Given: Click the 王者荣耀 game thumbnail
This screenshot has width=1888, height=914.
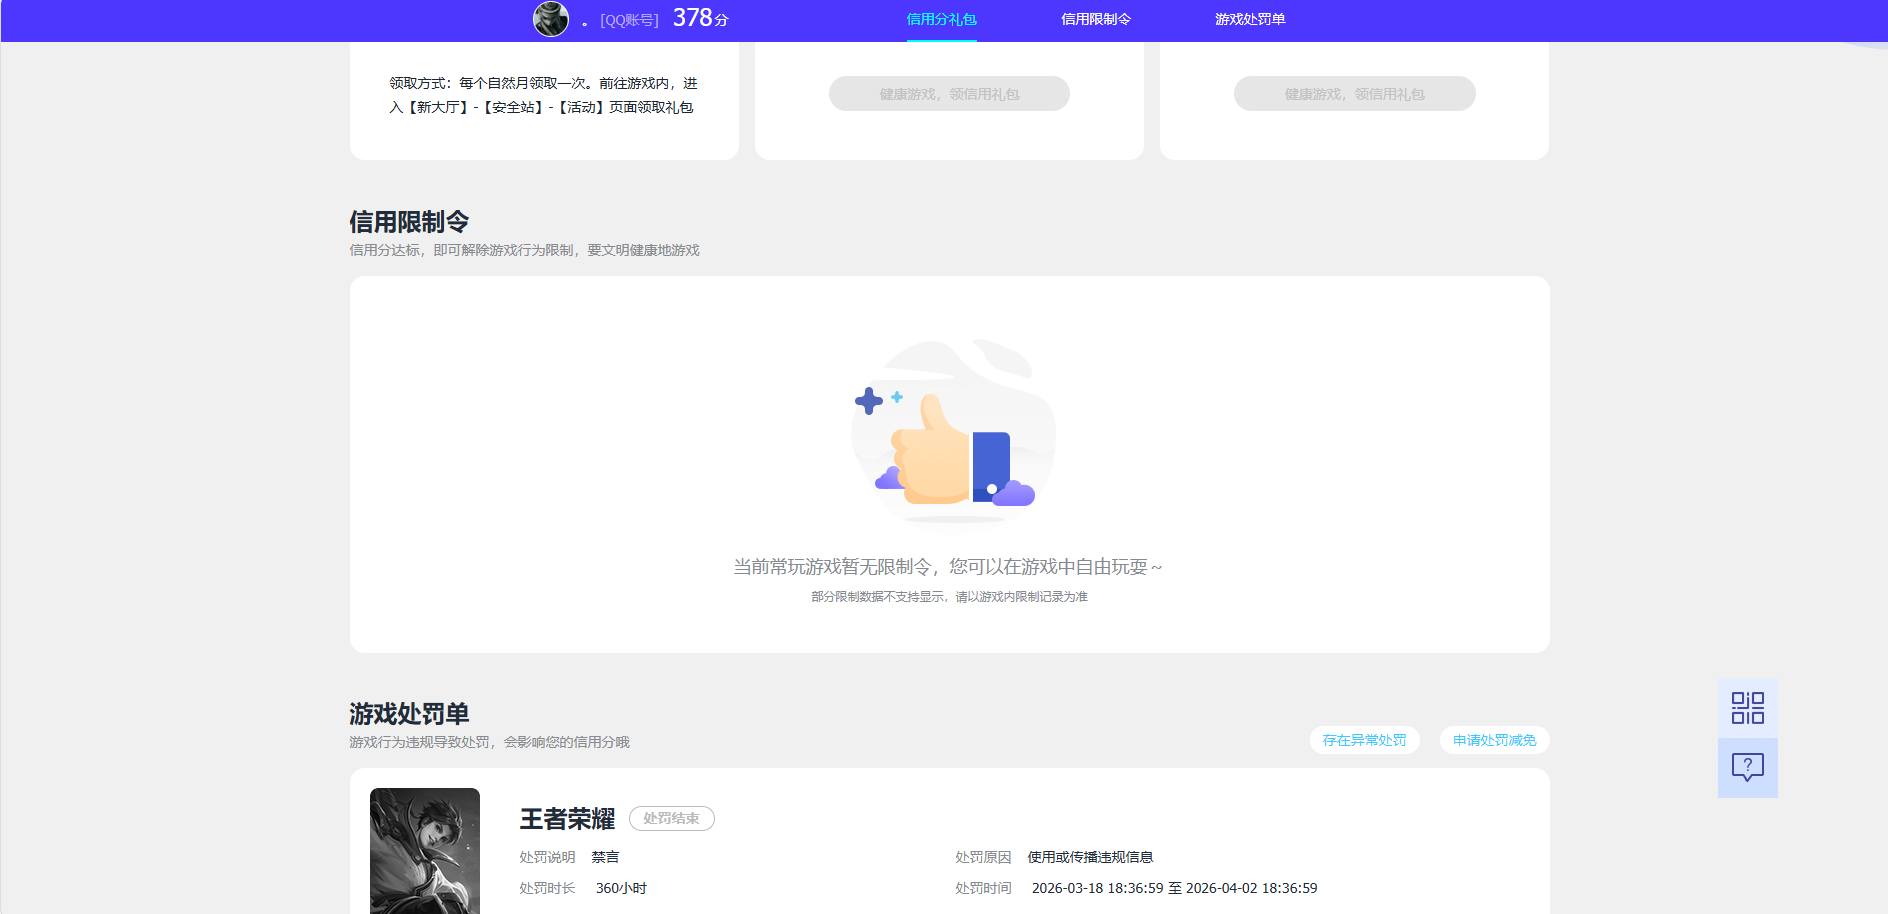Looking at the screenshot, I should pyautogui.click(x=425, y=851).
